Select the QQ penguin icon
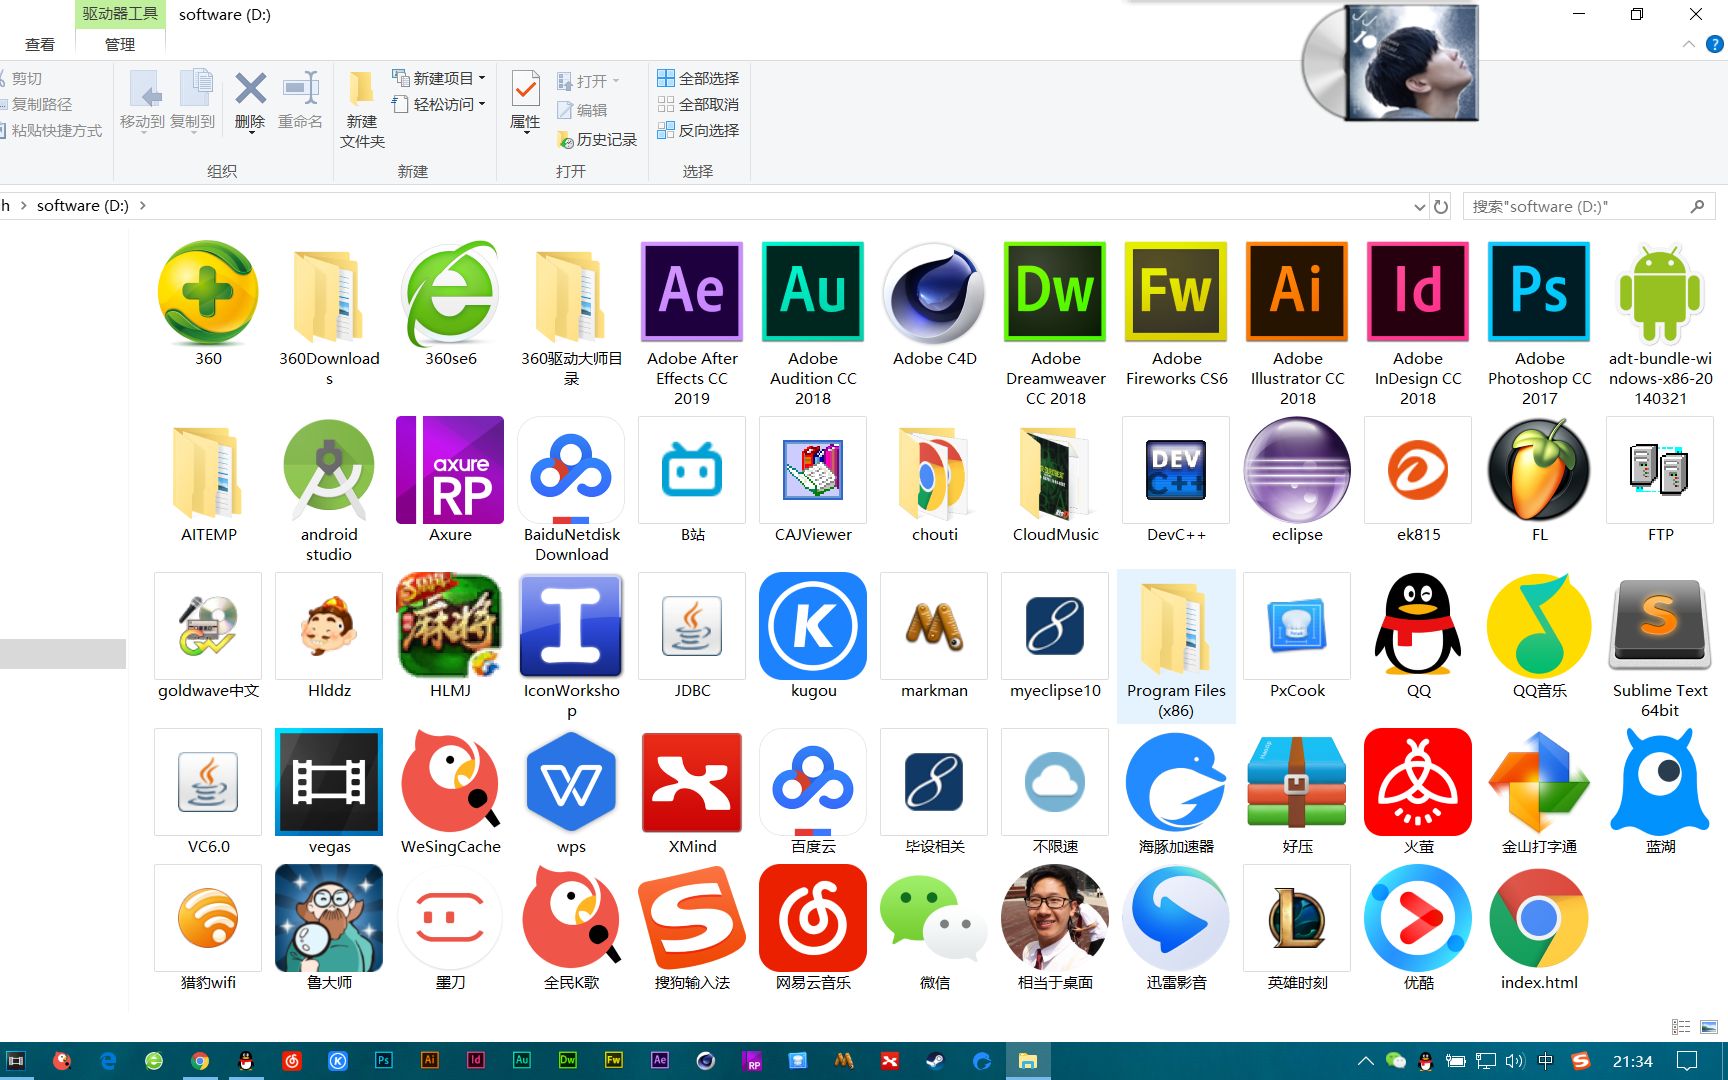Viewport: 1728px width, 1080px height. tap(1418, 626)
